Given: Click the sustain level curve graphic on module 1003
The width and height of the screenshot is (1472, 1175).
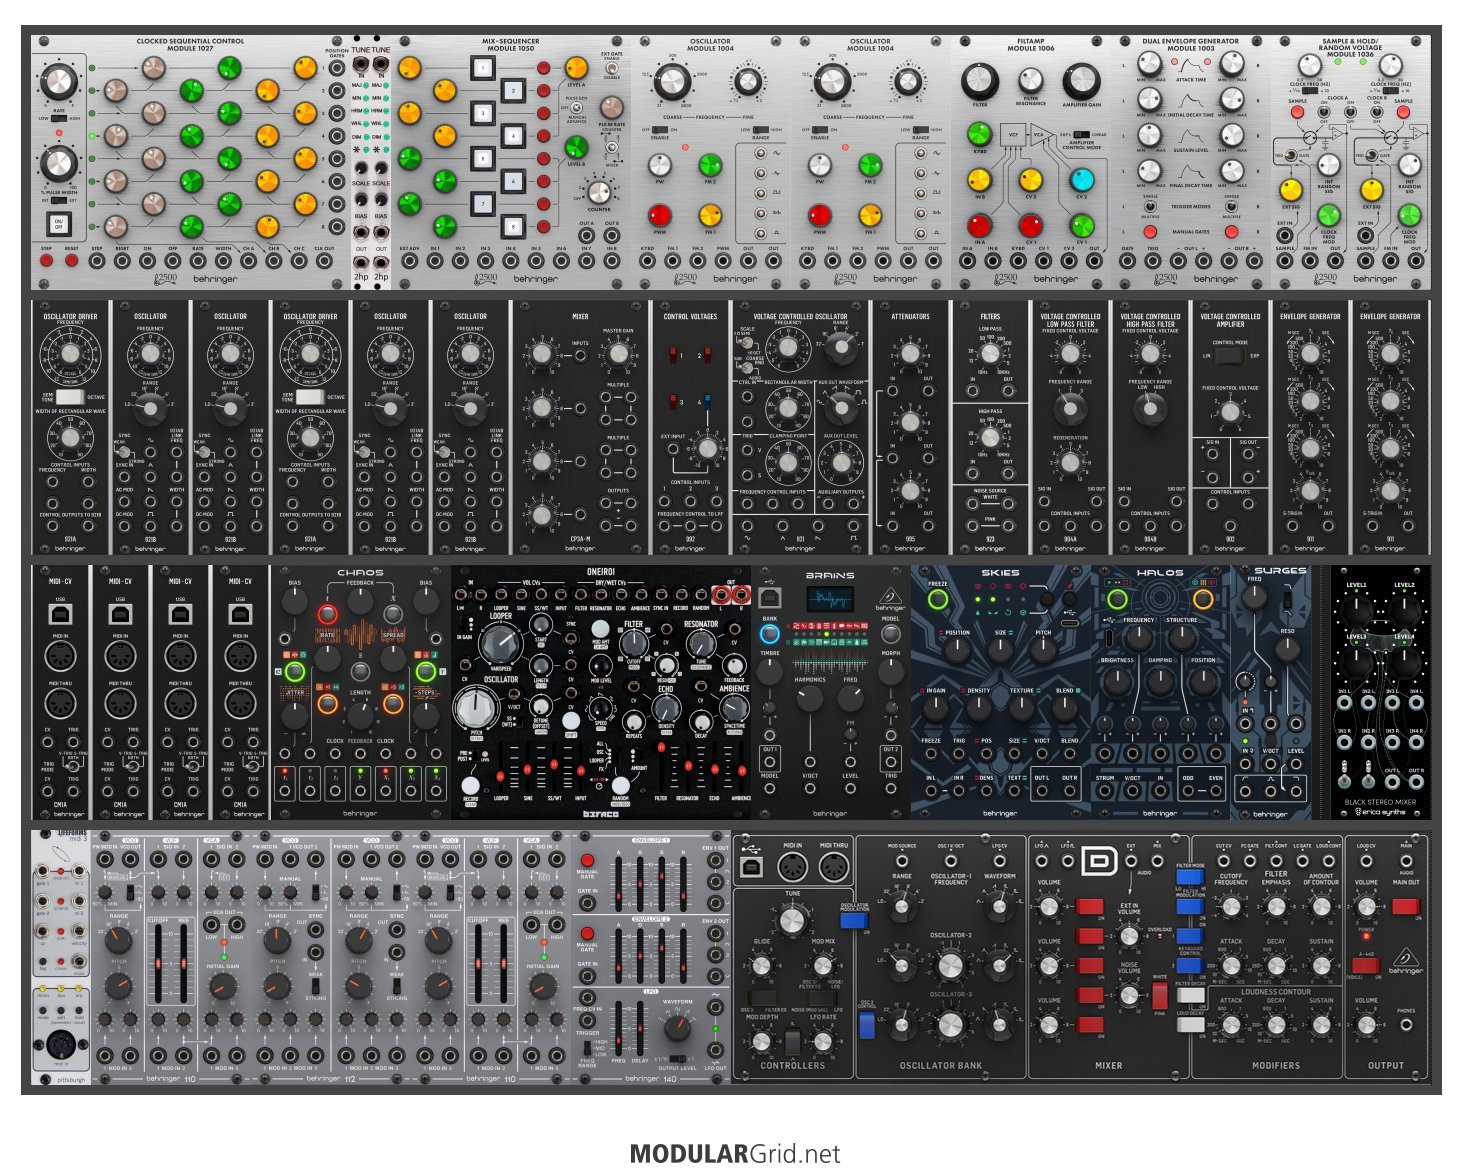Looking at the screenshot, I should pyautogui.click(x=1190, y=138).
